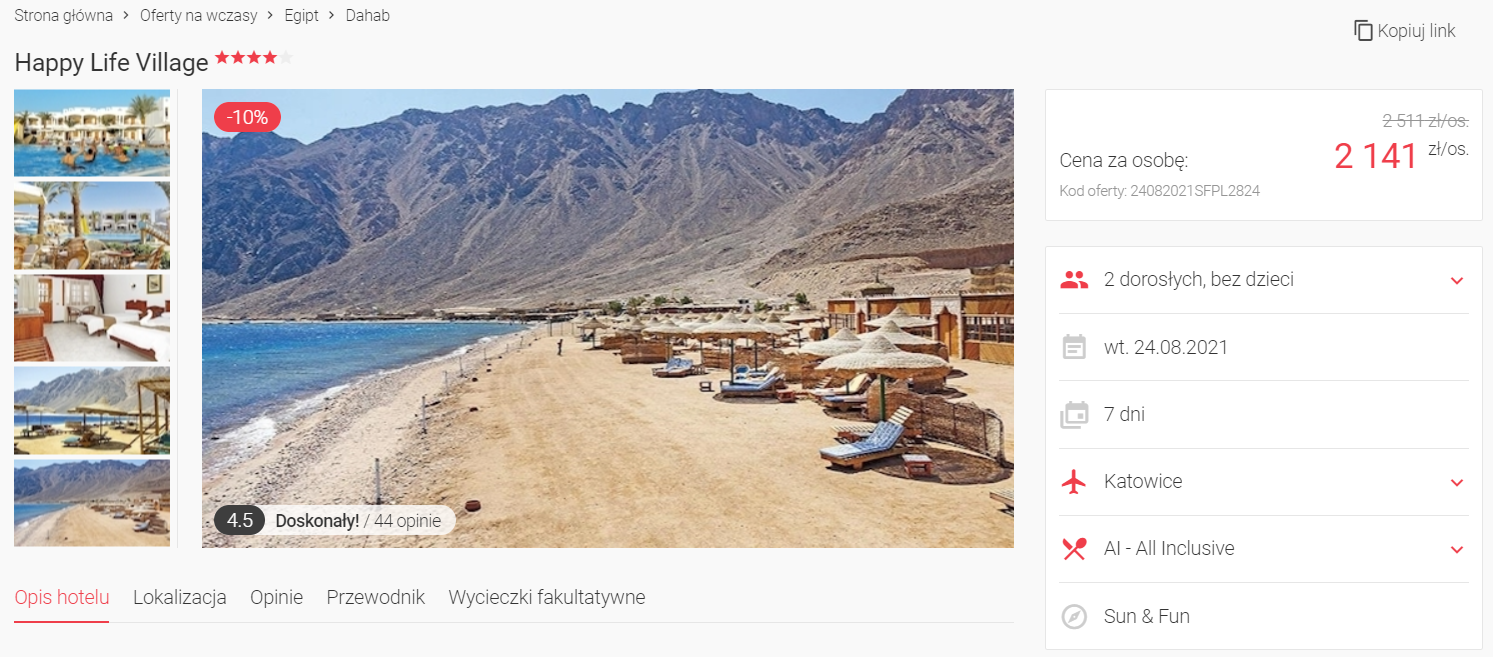Click the copy link icon
Viewport: 1493px width, 657px height.
(x=1363, y=31)
